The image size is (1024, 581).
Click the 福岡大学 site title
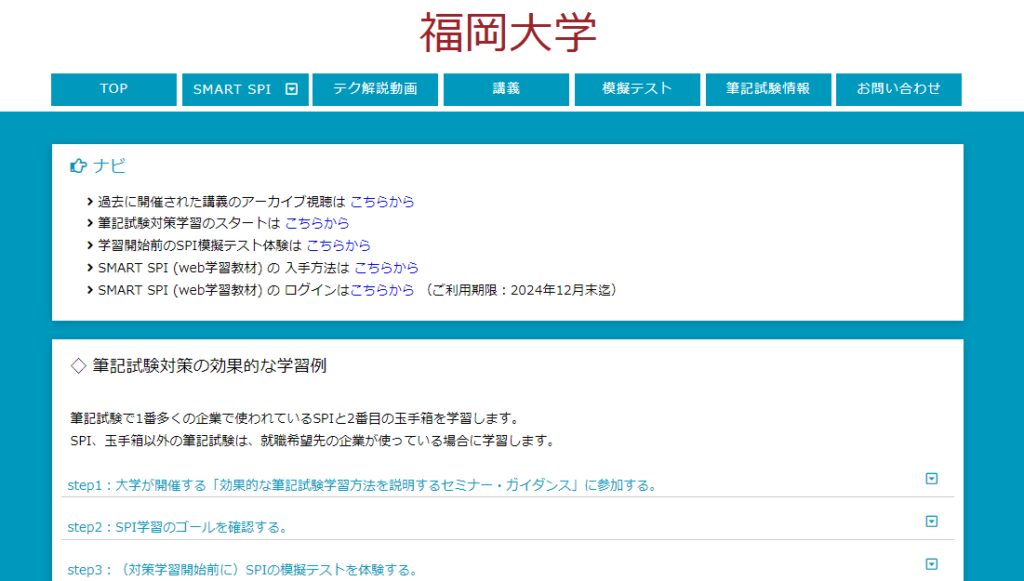508,33
